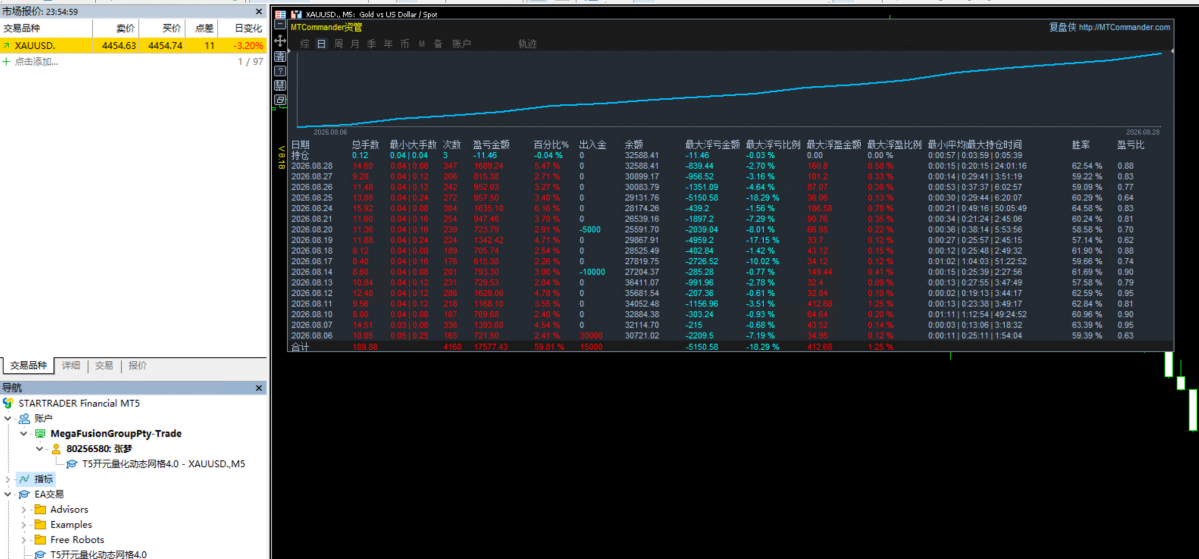1199x559 pixels.
Task: Click the 点击添加... add symbol field
Action: point(37,61)
